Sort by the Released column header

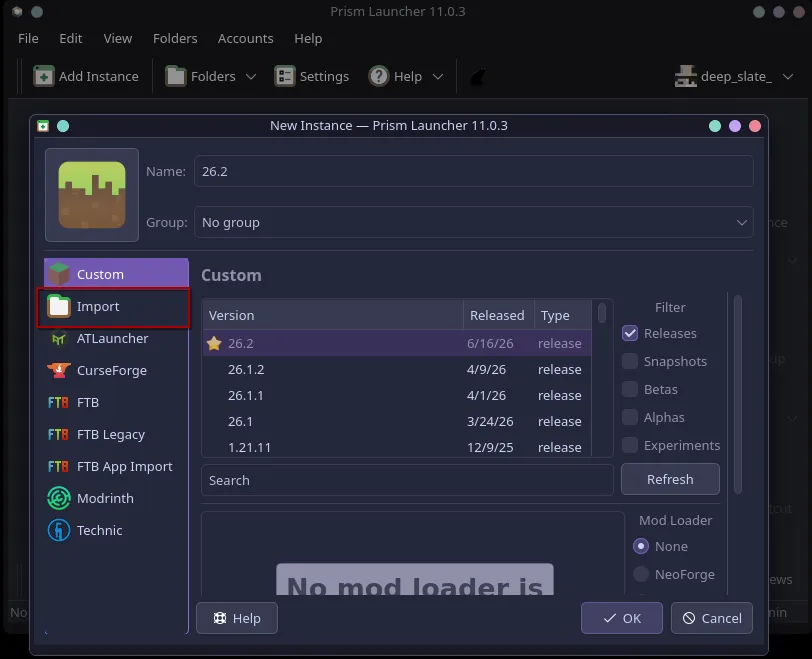[x=498, y=315]
